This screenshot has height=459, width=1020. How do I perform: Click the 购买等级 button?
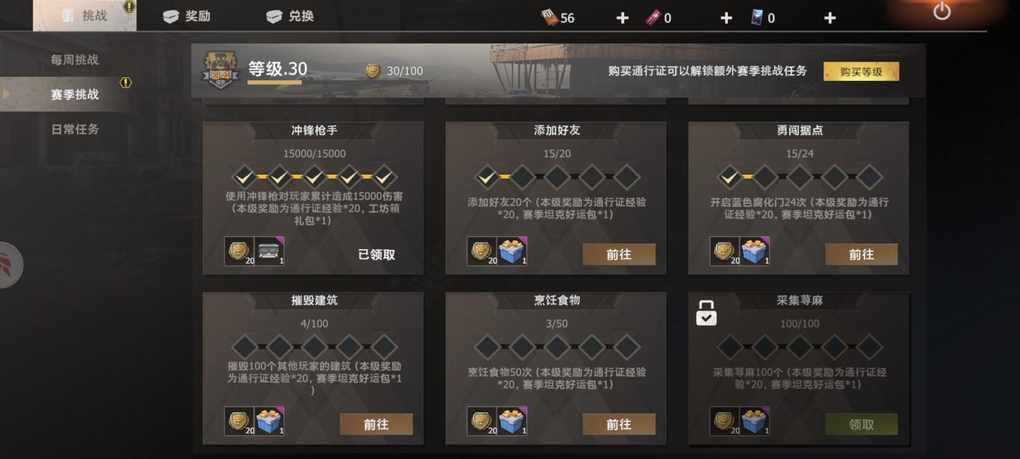[x=861, y=72]
